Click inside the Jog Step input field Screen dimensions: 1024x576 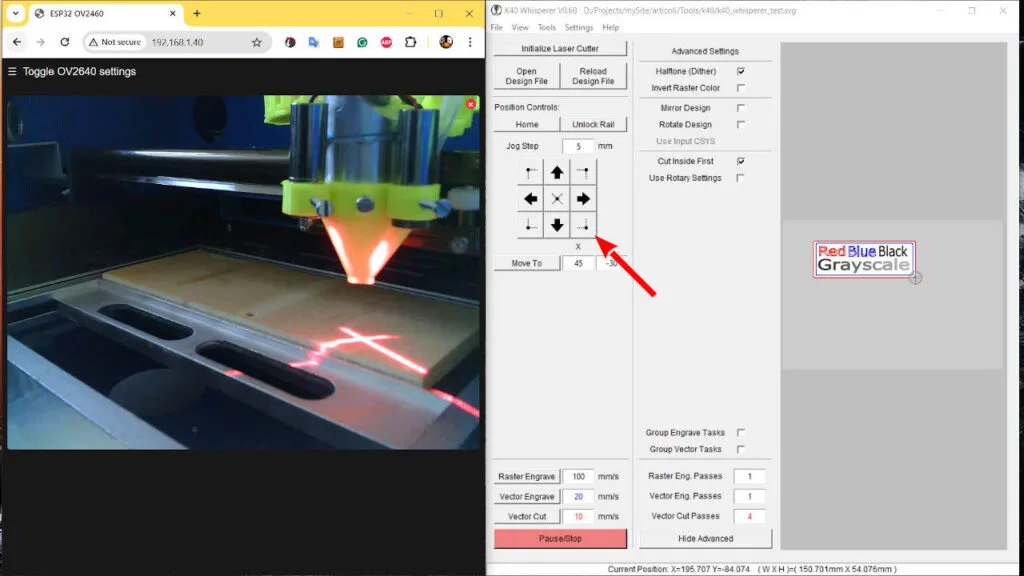(x=577, y=144)
